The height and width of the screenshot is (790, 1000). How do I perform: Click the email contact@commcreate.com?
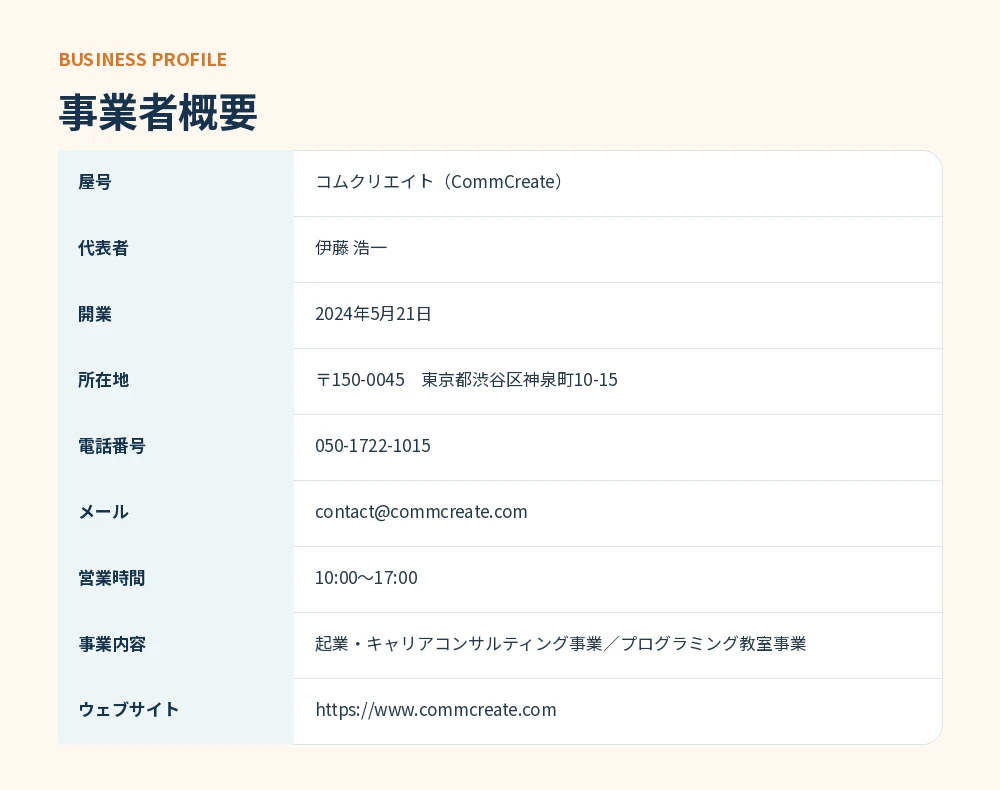[x=422, y=512]
